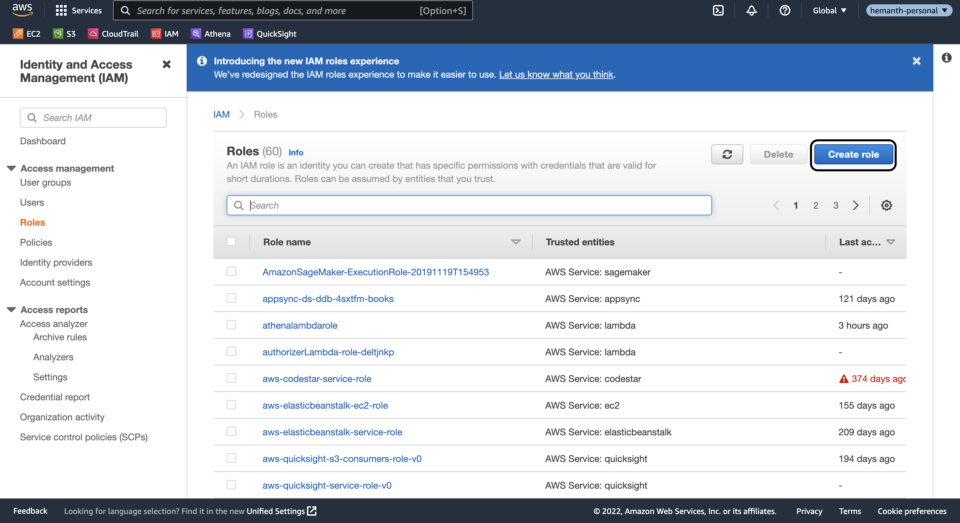
Task: Click the banner info icon
Action: [x=201, y=61]
